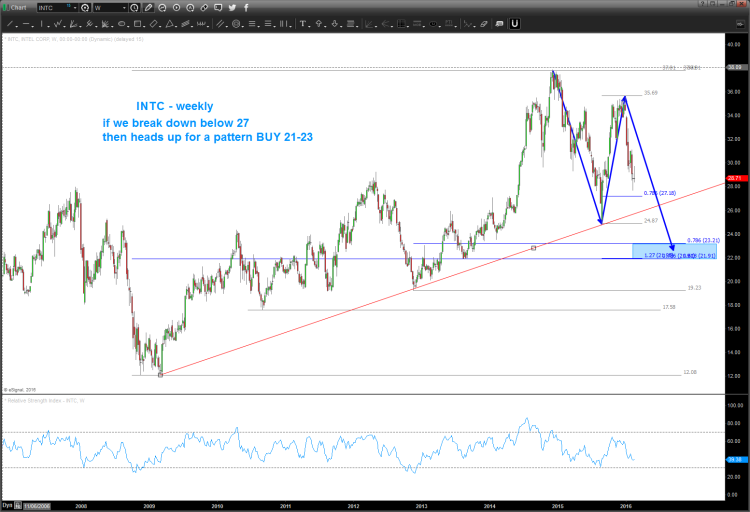Click the toolbar overflow icon at far right

[740, 24]
